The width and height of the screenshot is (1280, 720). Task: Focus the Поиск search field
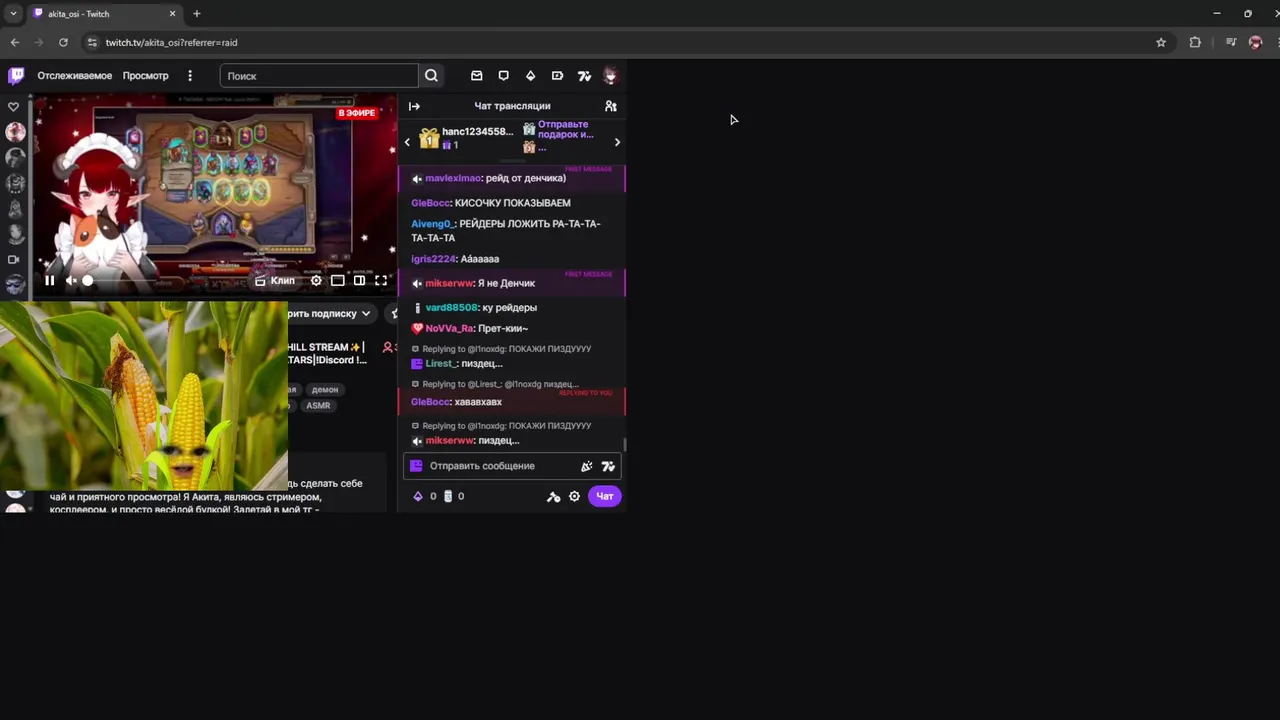(319, 76)
